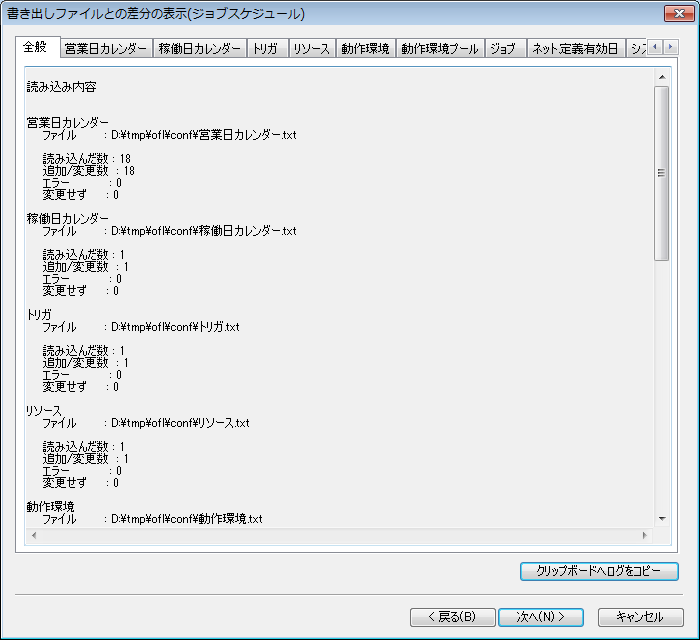The image size is (700, 640).
Task: Click the horizontal scrollbar left arrow
Action: (34, 535)
